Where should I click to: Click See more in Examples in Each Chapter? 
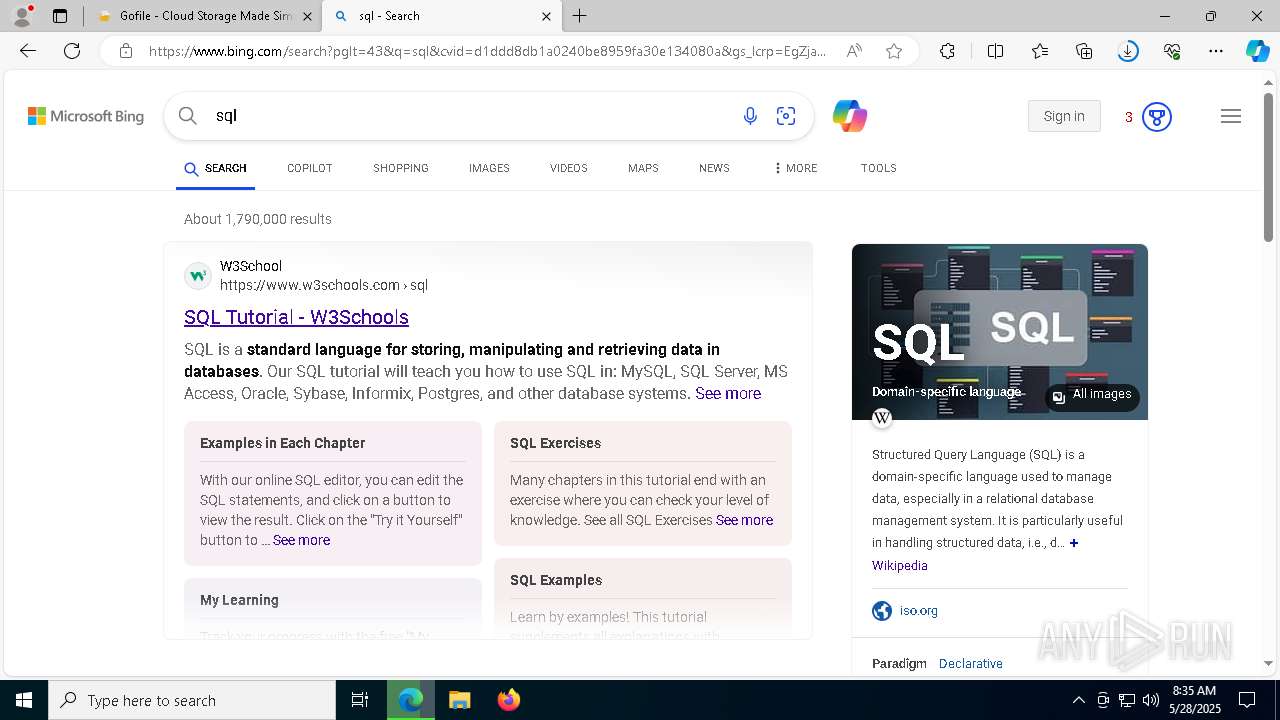[x=301, y=540]
